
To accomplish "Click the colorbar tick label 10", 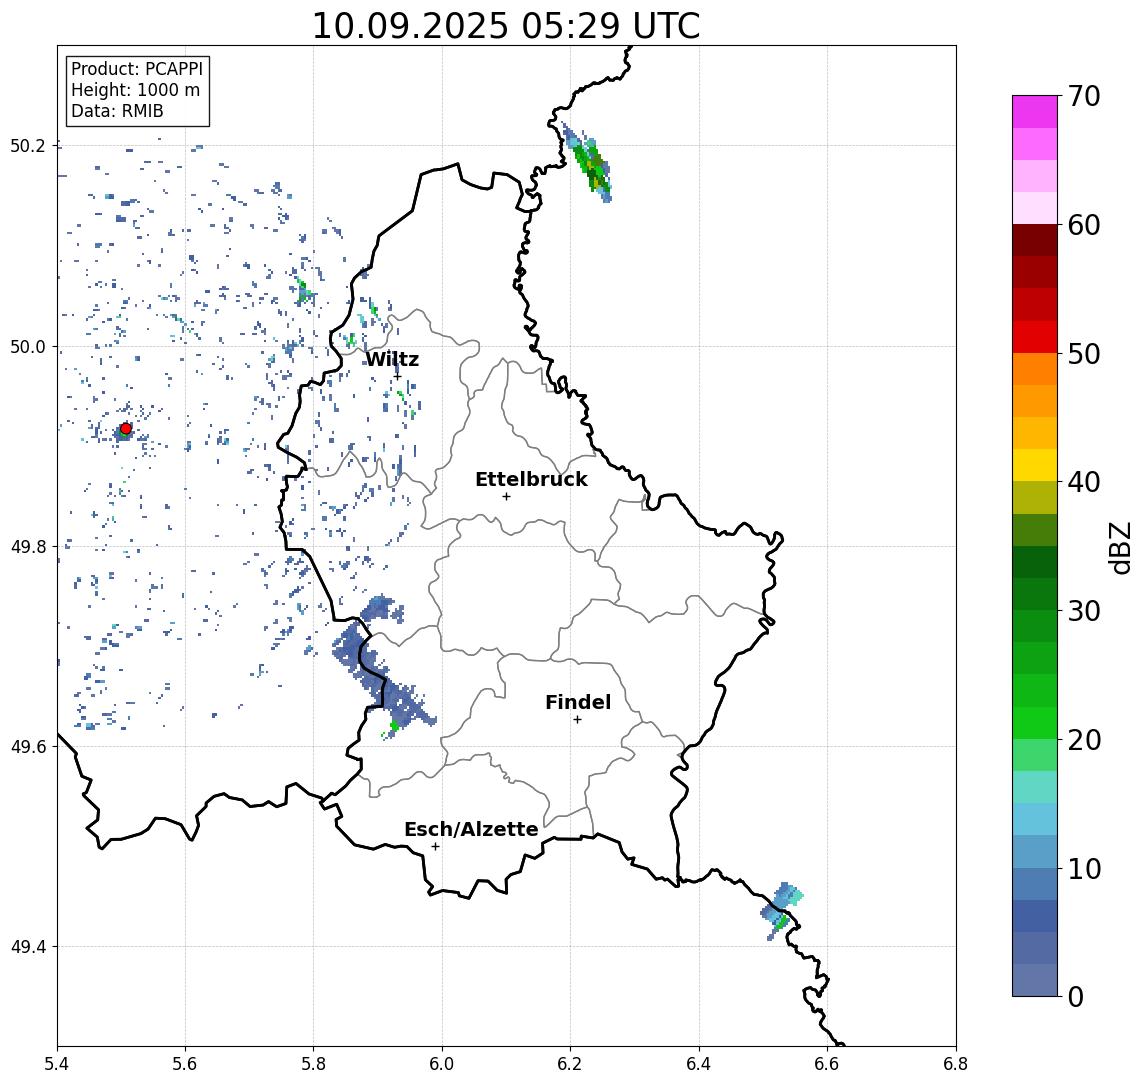I will (1084, 868).
